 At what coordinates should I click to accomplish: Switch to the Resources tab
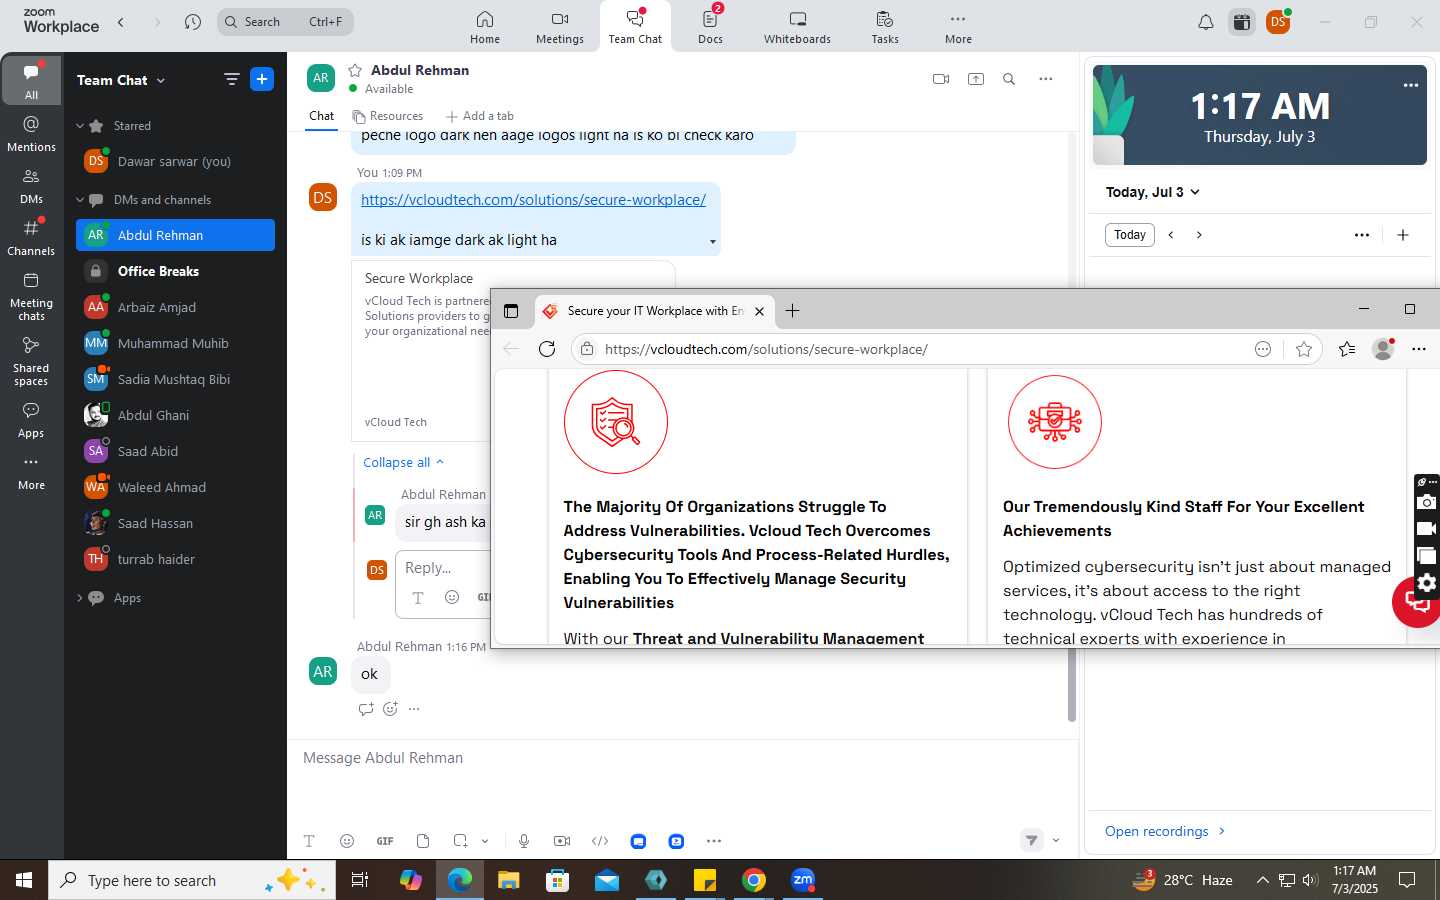(x=387, y=116)
